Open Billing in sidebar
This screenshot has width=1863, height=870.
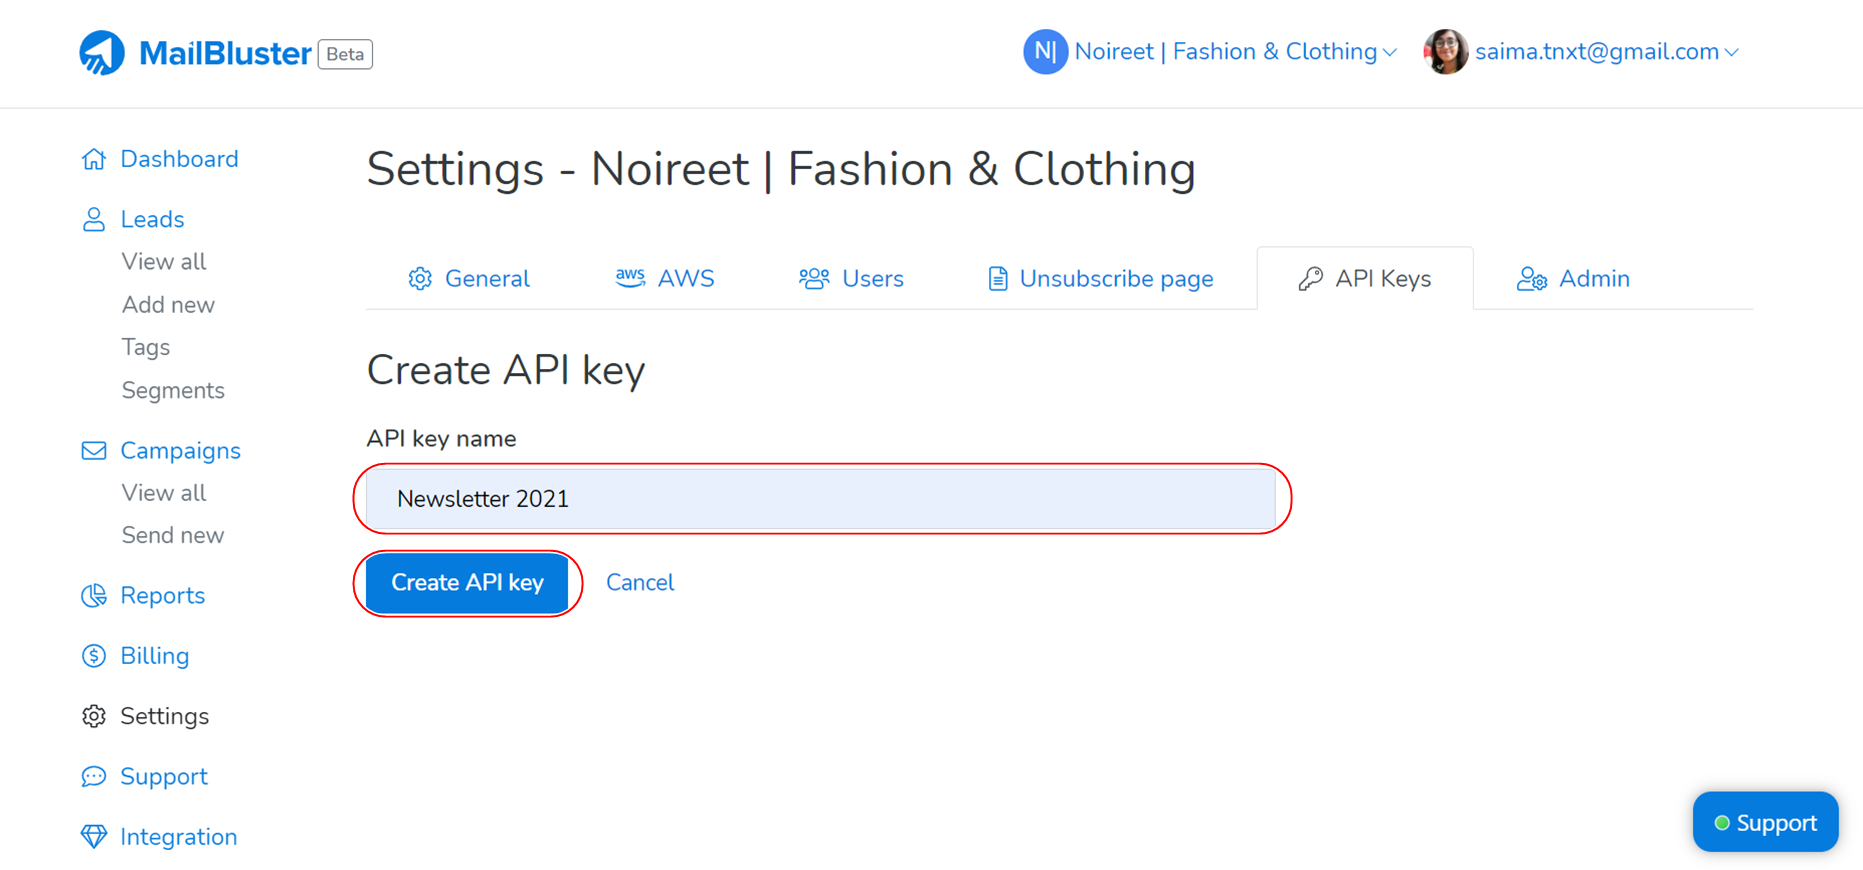(154, 656)
